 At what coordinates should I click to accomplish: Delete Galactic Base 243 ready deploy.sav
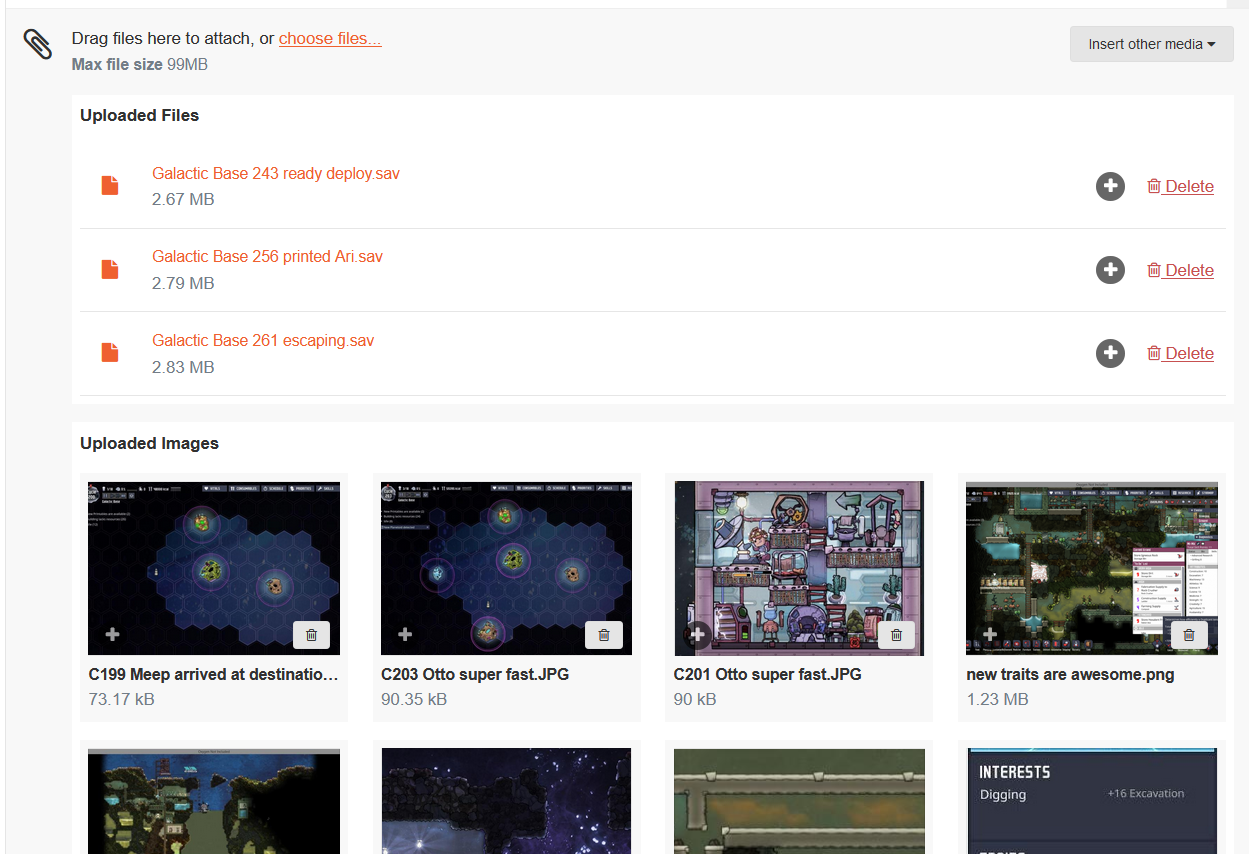click(x=1180, y=186)
